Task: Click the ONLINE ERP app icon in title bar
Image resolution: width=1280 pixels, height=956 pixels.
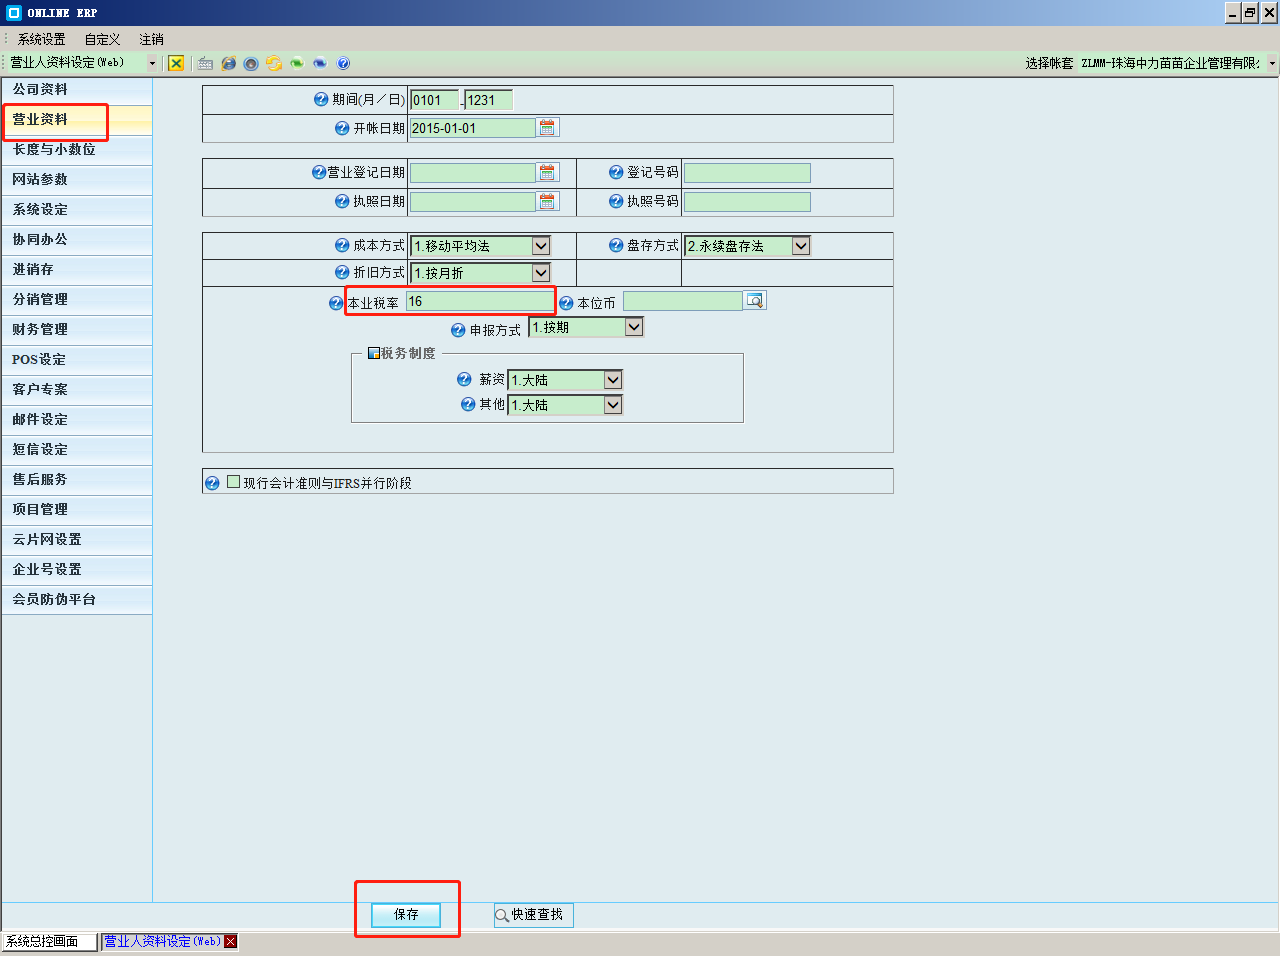Action: click(14, 13)
